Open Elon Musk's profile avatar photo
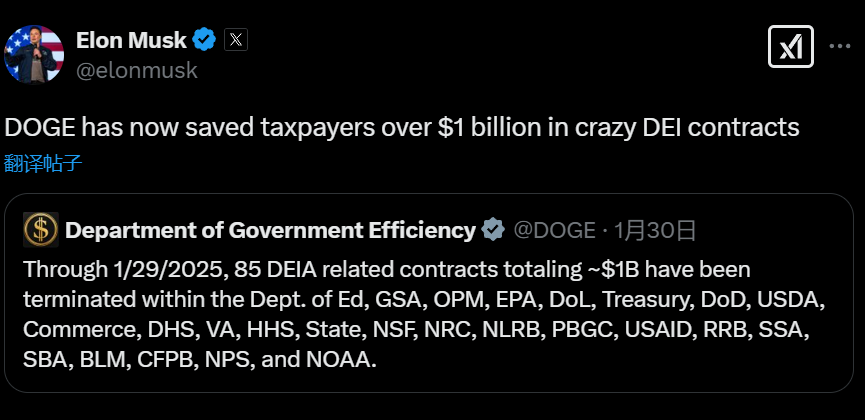The image size is (865, 420). 35,53
